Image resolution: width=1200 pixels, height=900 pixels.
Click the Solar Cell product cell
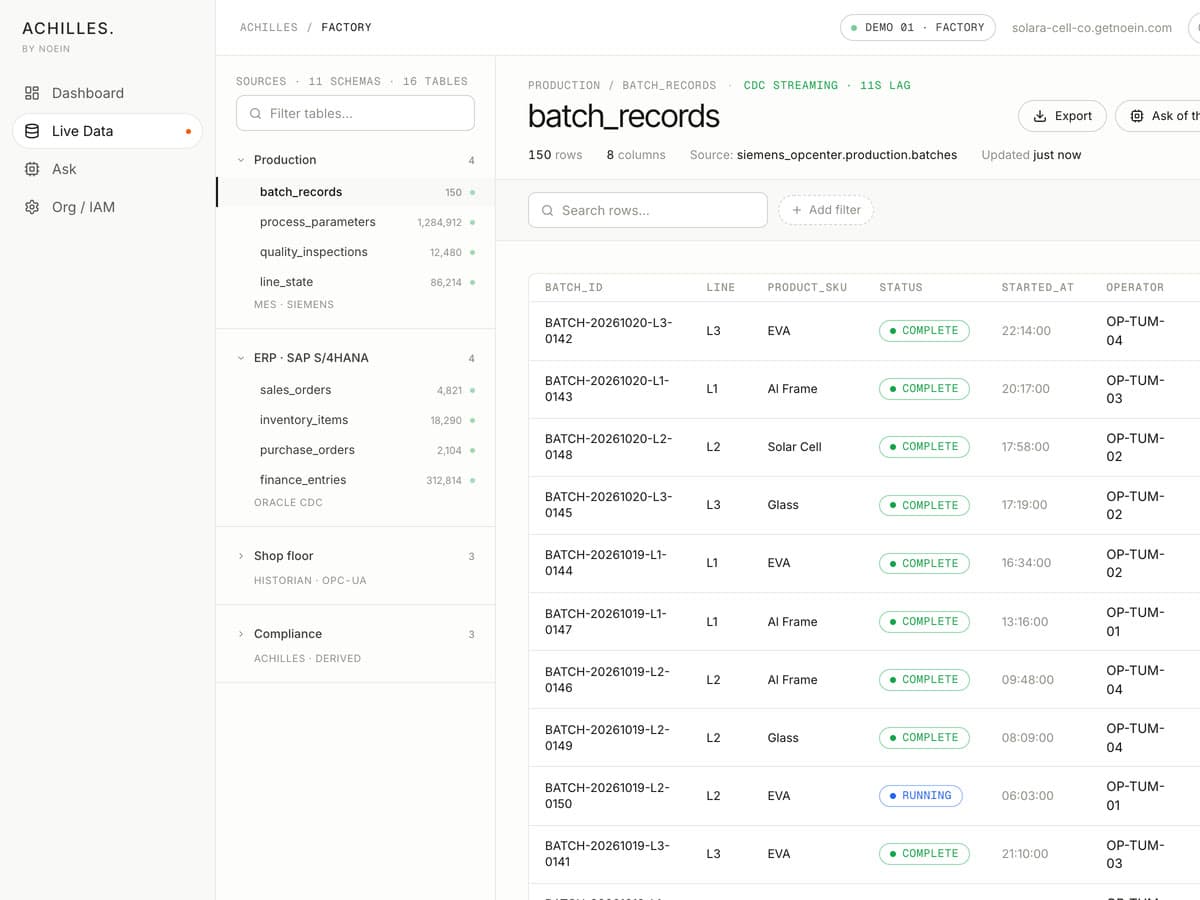coord(794,447)
